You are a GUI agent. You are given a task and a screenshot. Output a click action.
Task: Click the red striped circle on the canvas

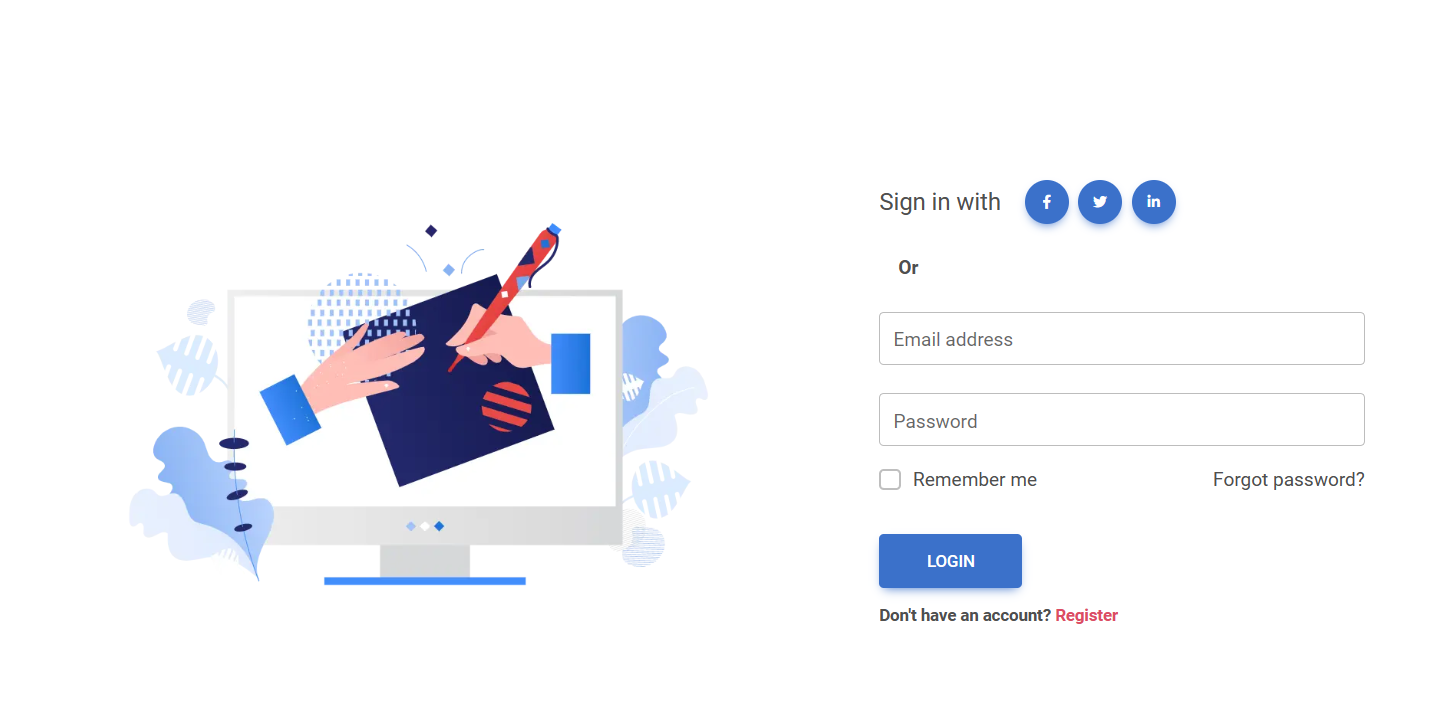click(506, 406)
